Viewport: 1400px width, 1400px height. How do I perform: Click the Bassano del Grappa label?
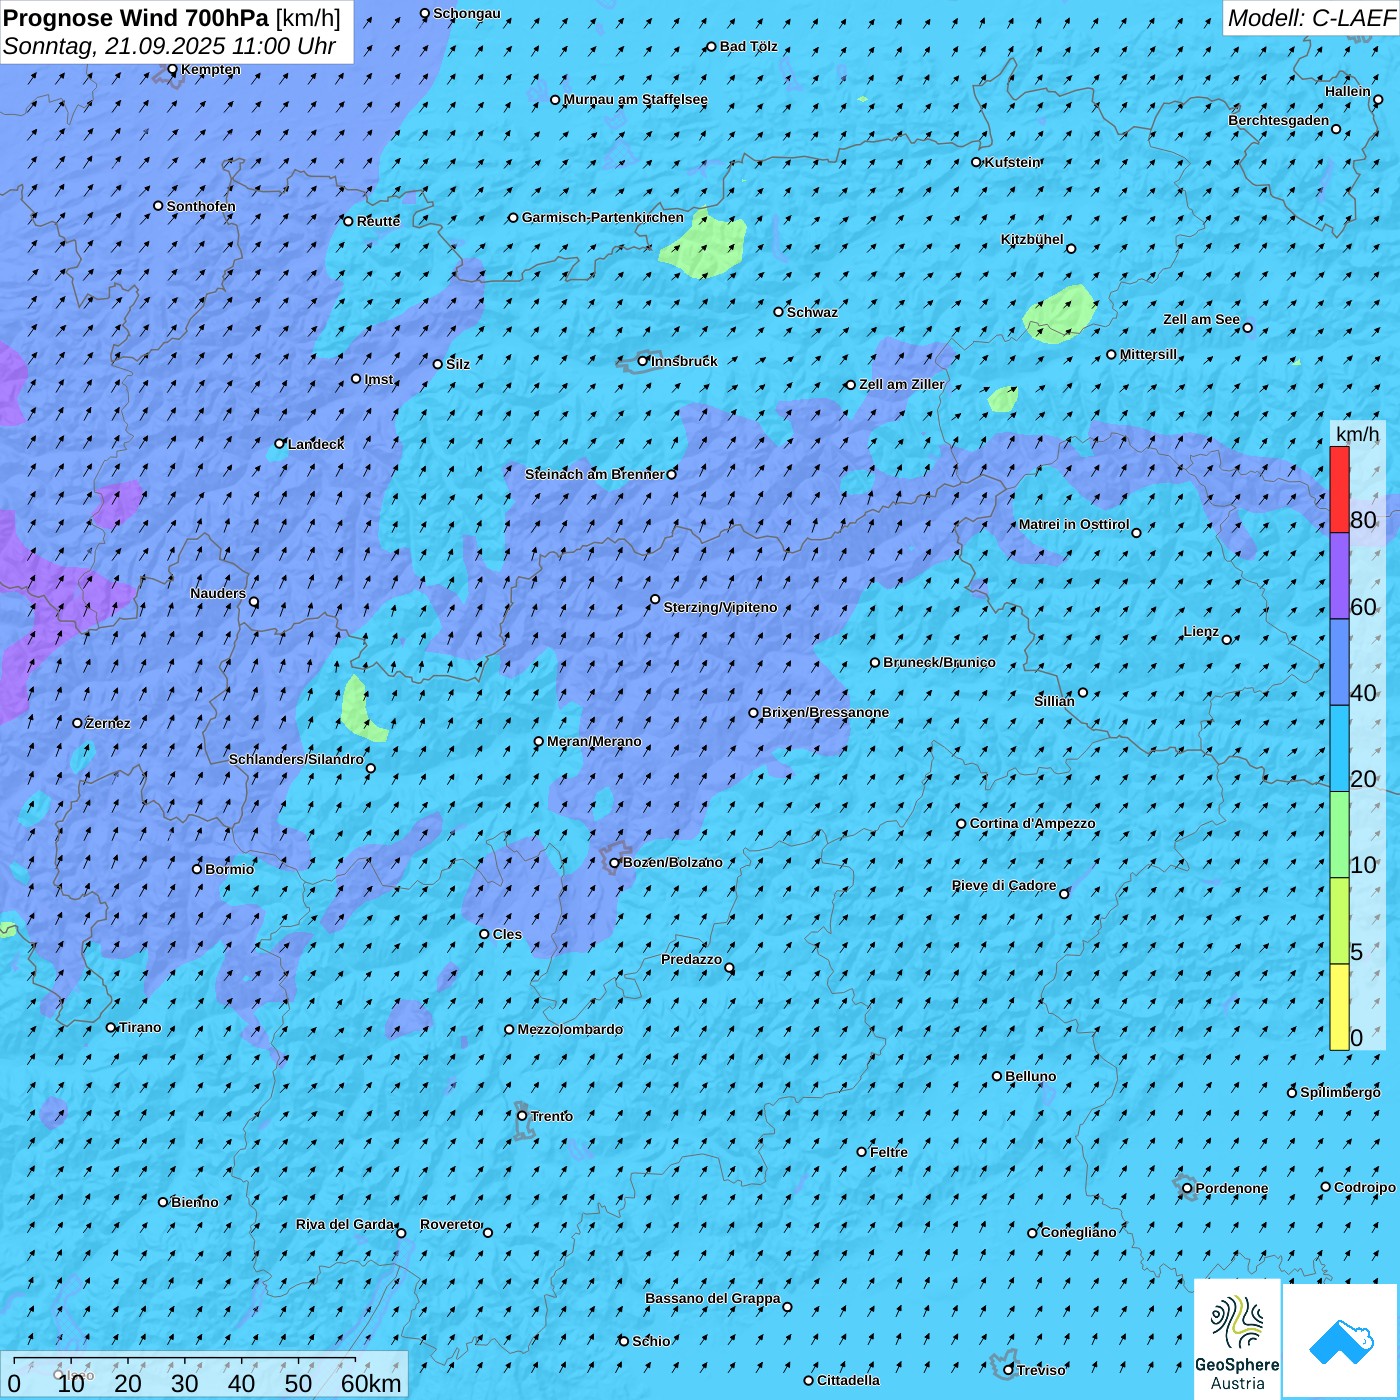pyautogui.click(x=713, y=1299)
